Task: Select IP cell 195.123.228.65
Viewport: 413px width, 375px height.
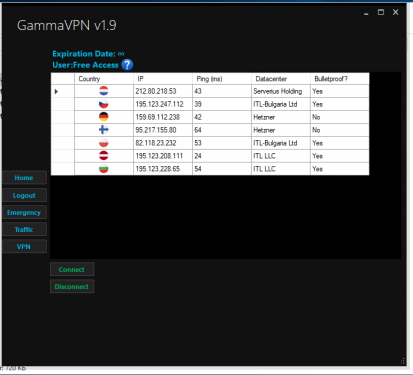Action: [x=163, y=169]
